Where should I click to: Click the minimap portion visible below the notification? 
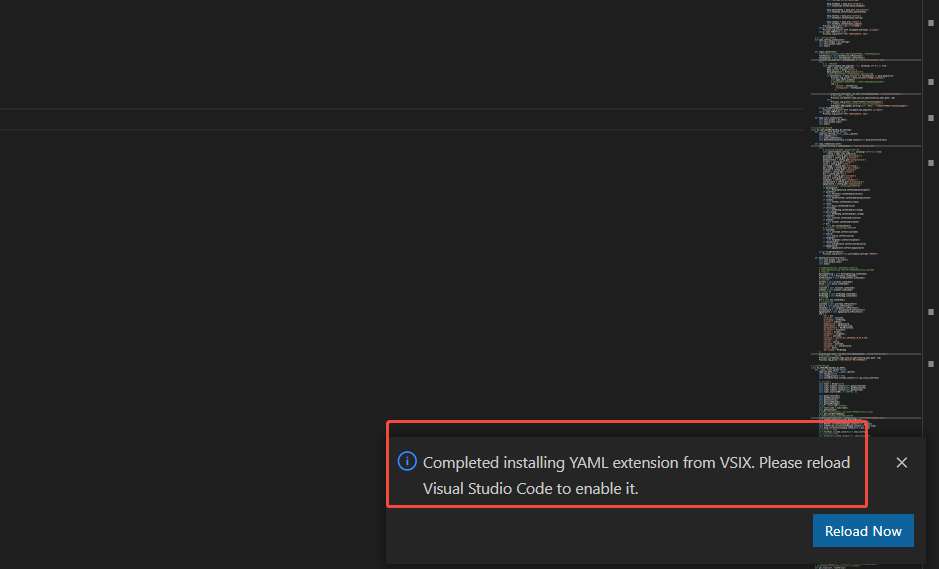[x=844, y=566]
